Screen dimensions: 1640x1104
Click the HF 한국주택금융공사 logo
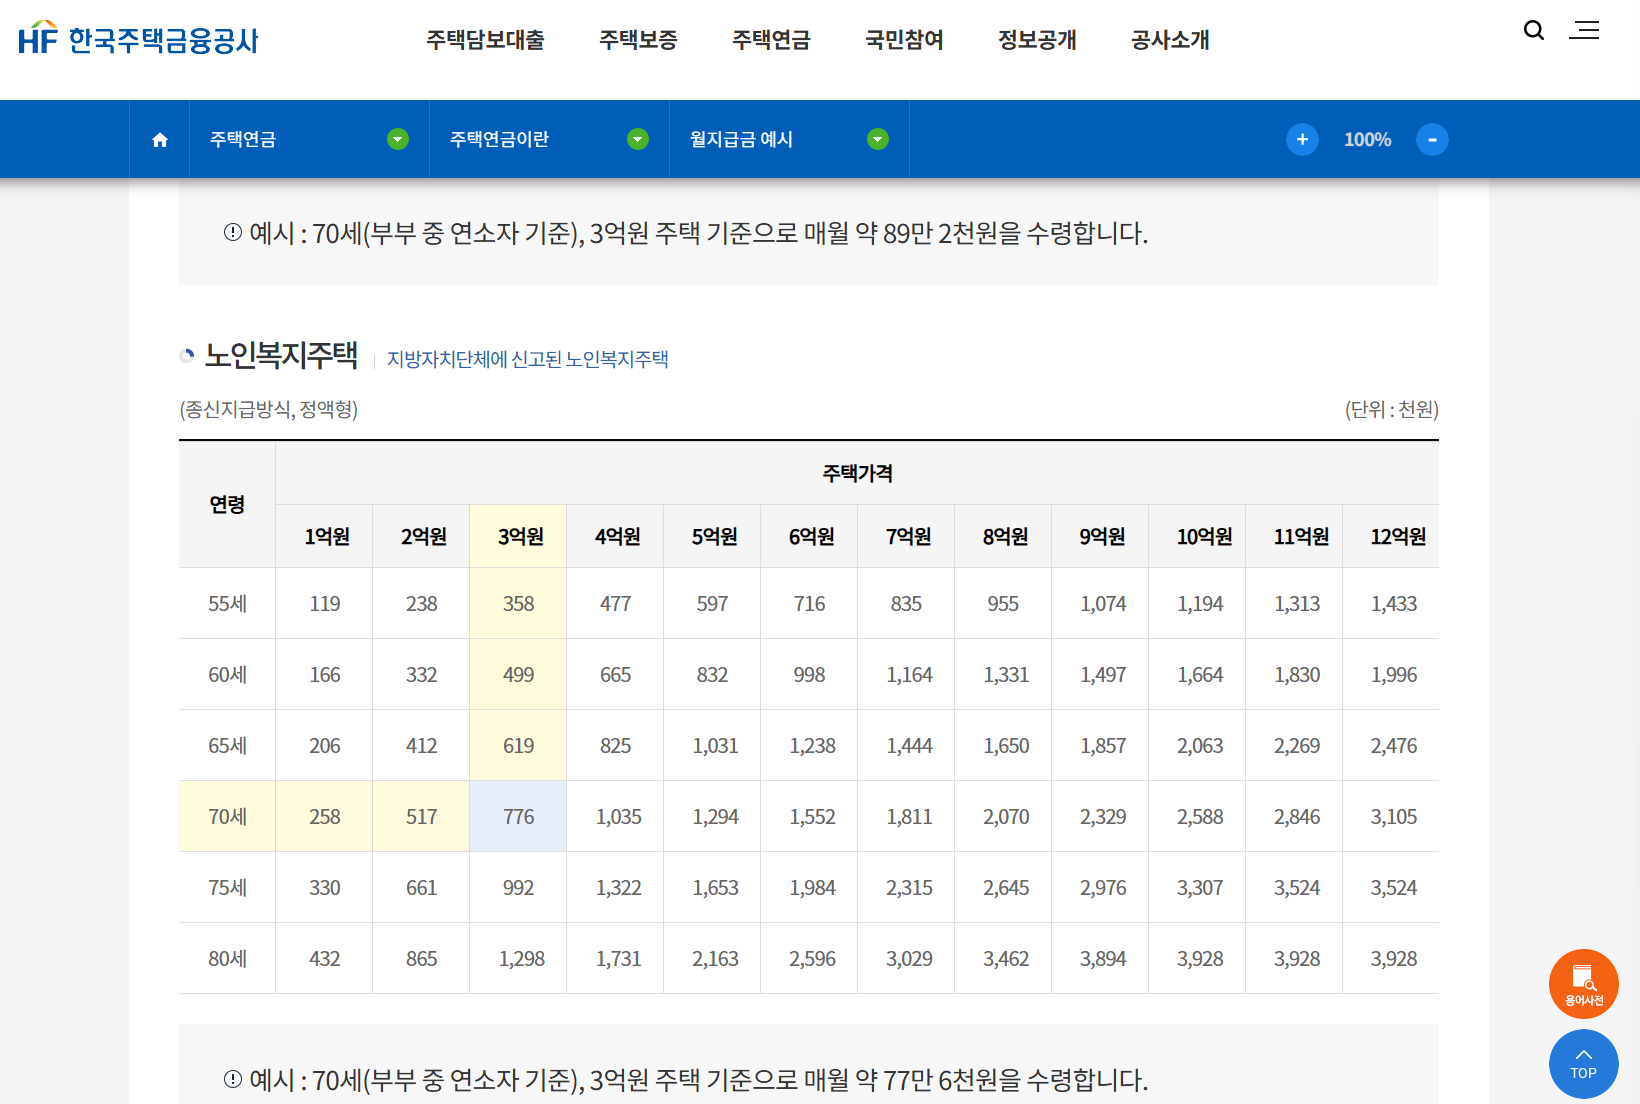[138, 39]
